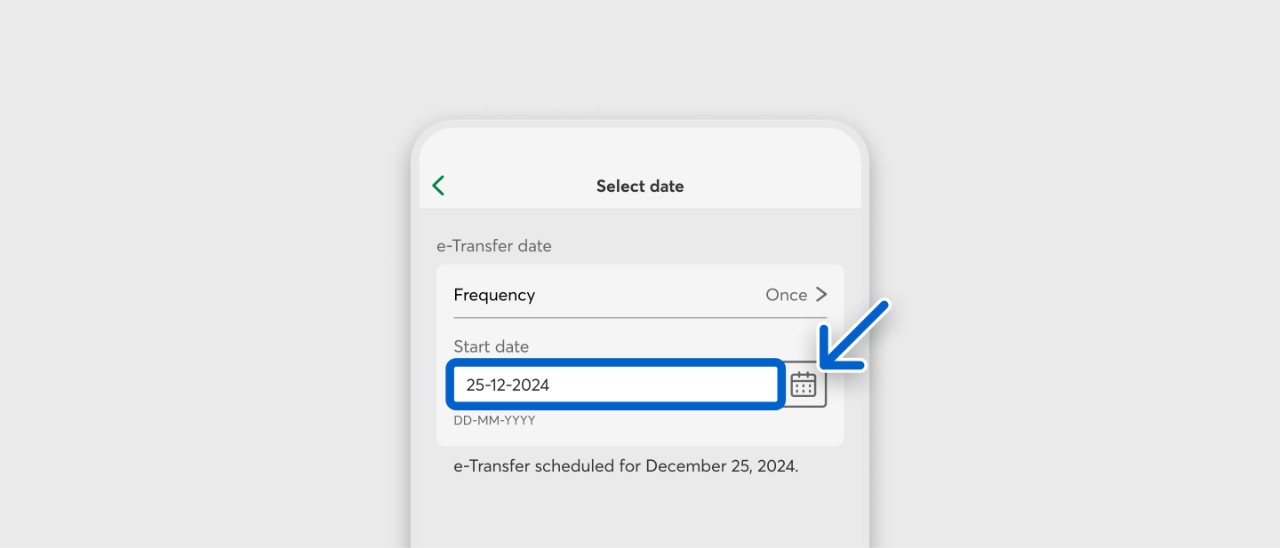
Task: Click December 25, 2024 in the scheduled note
Action: point(722,466)
